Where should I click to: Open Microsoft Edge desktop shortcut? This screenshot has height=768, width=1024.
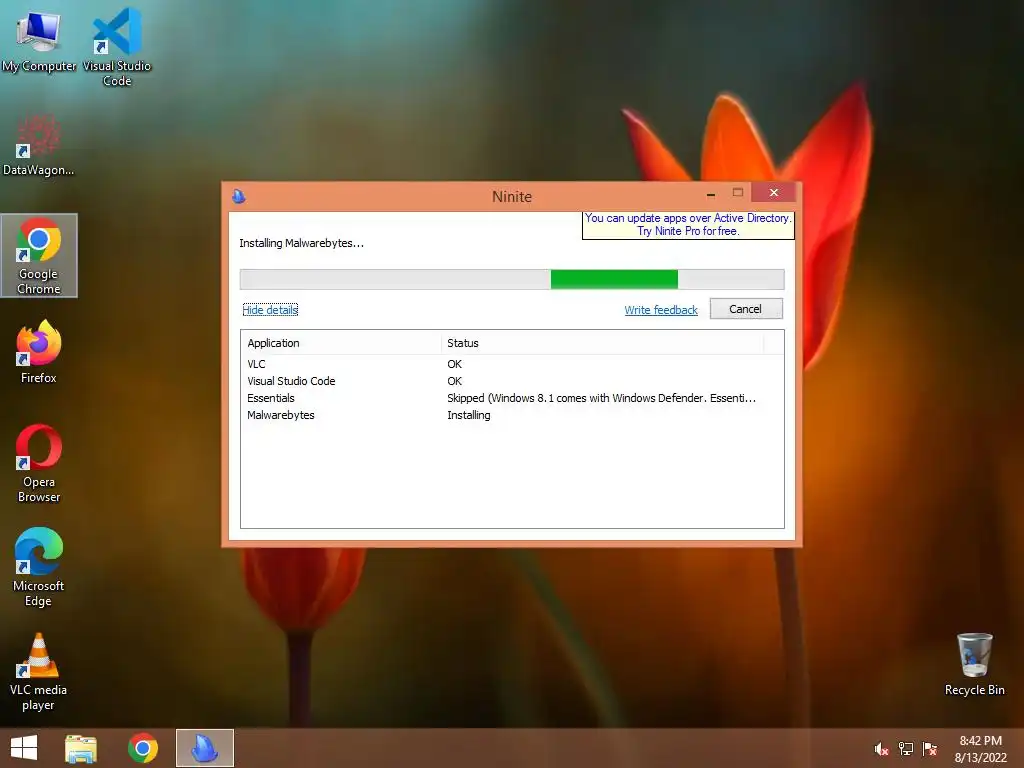pyautogui.click(x=39, y=568)
